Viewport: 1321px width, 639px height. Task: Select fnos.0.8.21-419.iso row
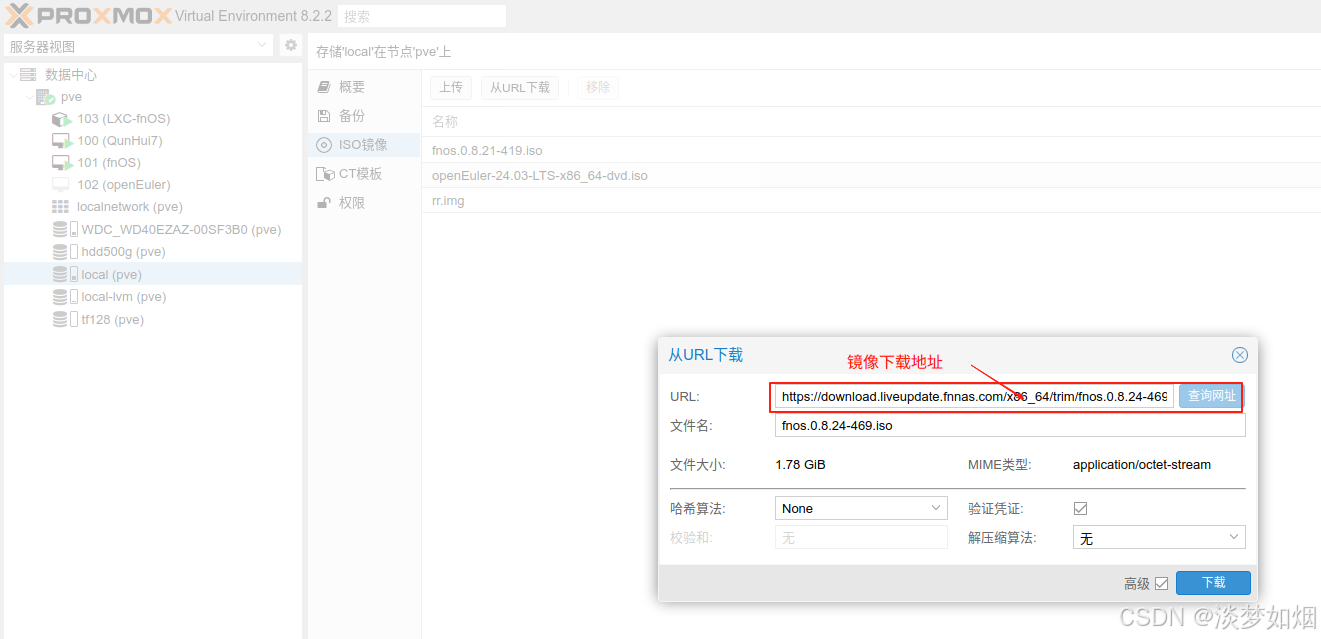tap(871, 150)
